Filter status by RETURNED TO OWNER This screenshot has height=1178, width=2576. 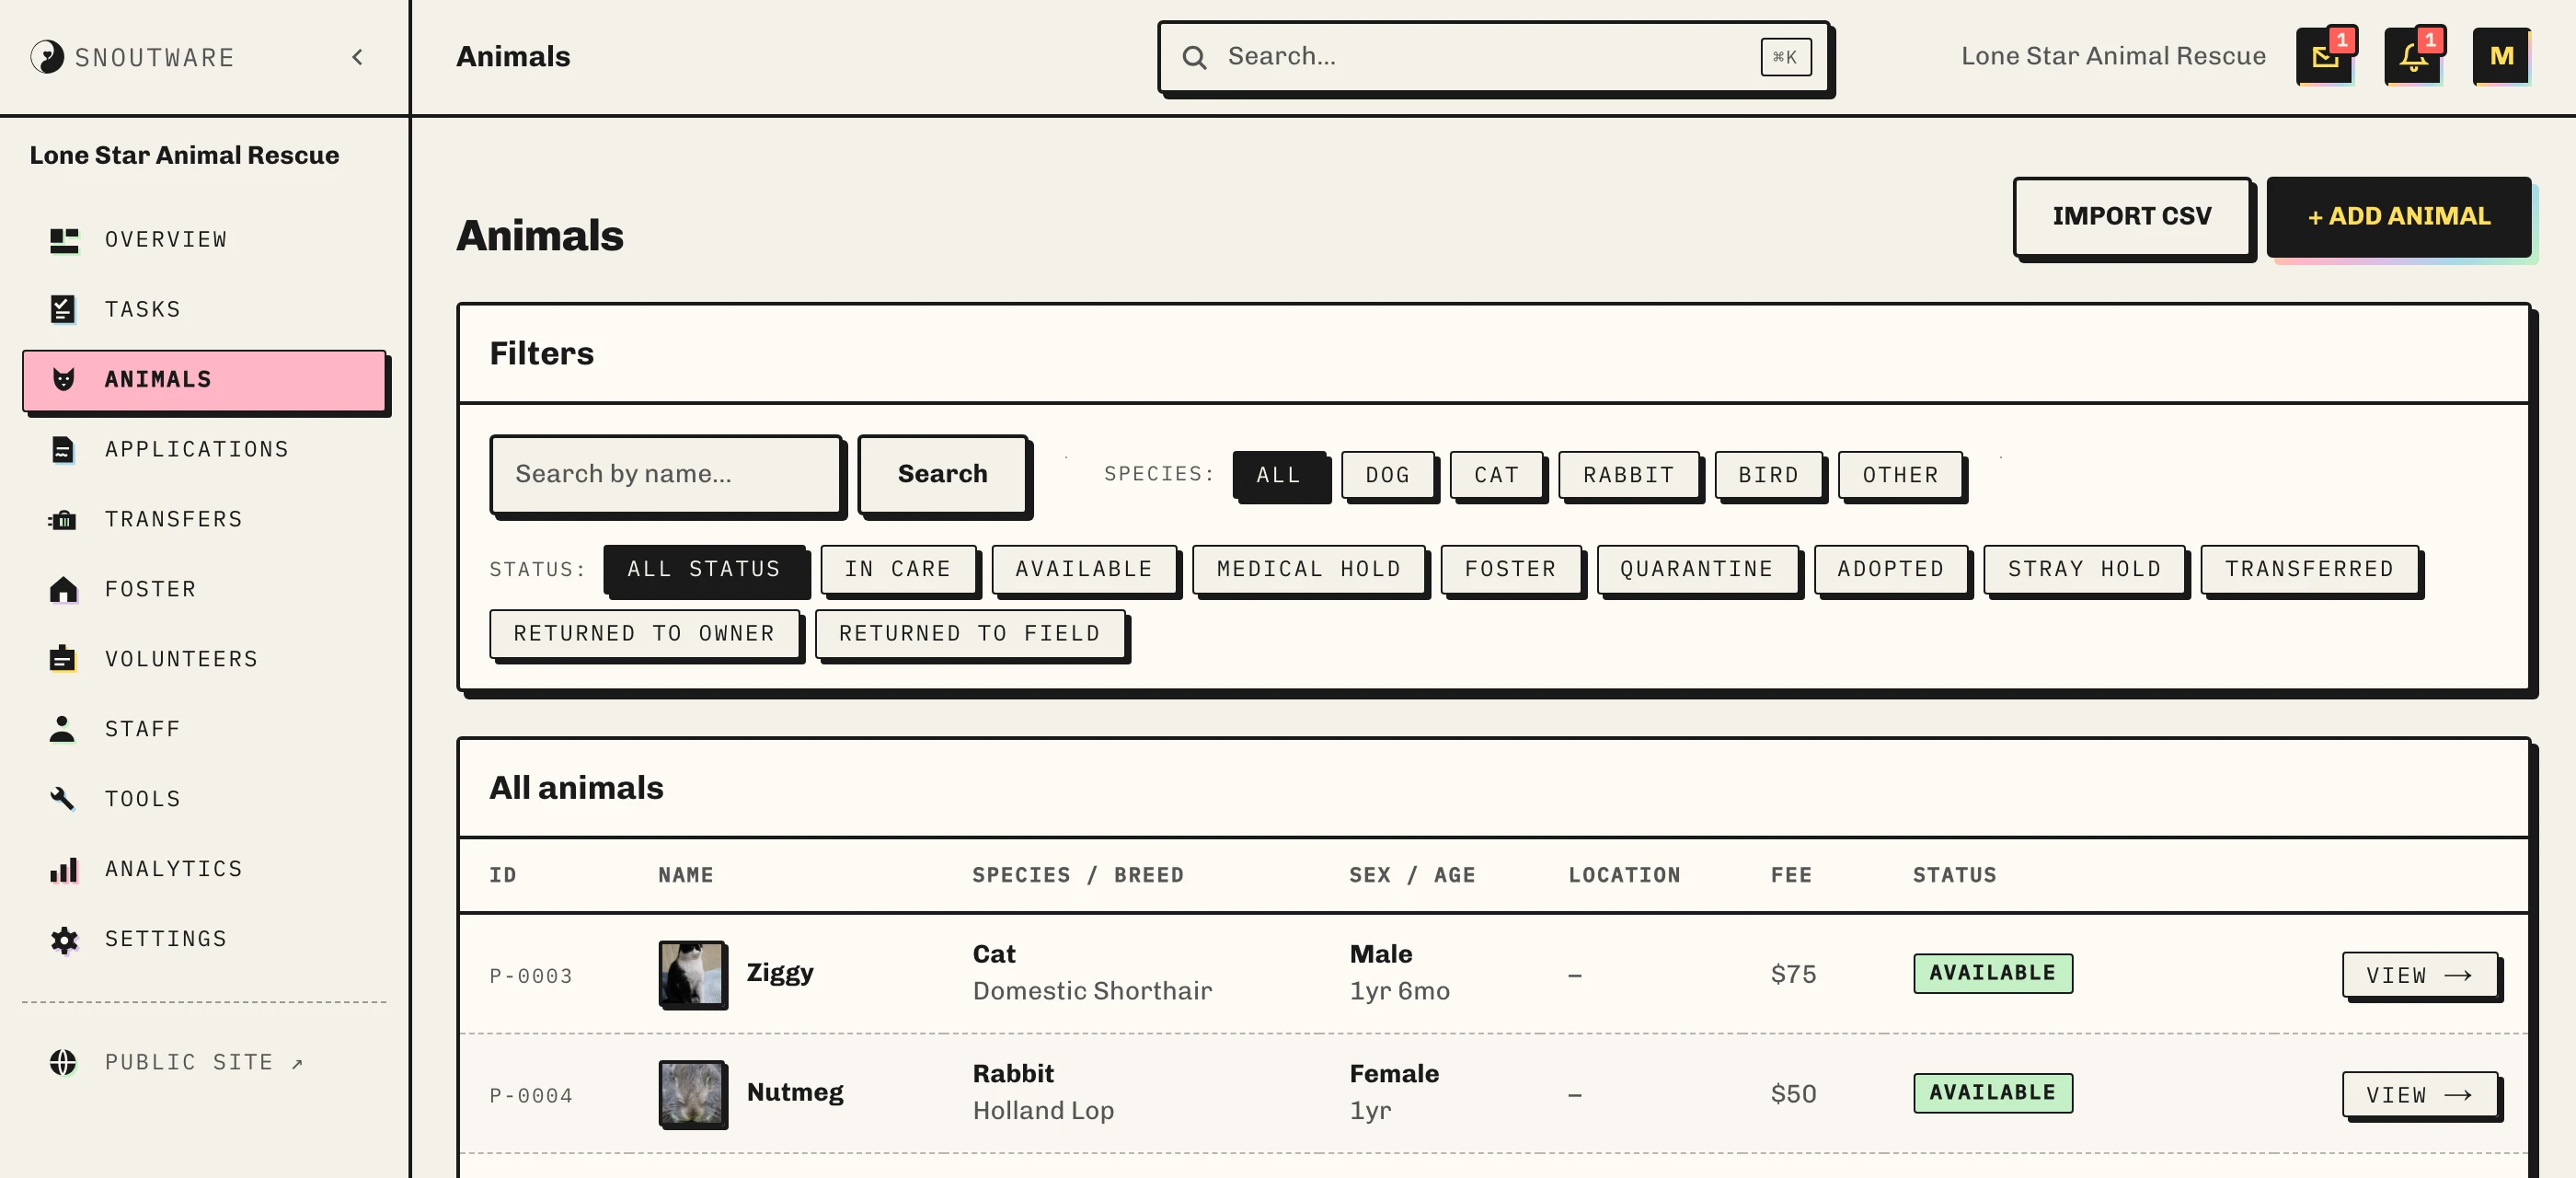[x=645, y=634]
